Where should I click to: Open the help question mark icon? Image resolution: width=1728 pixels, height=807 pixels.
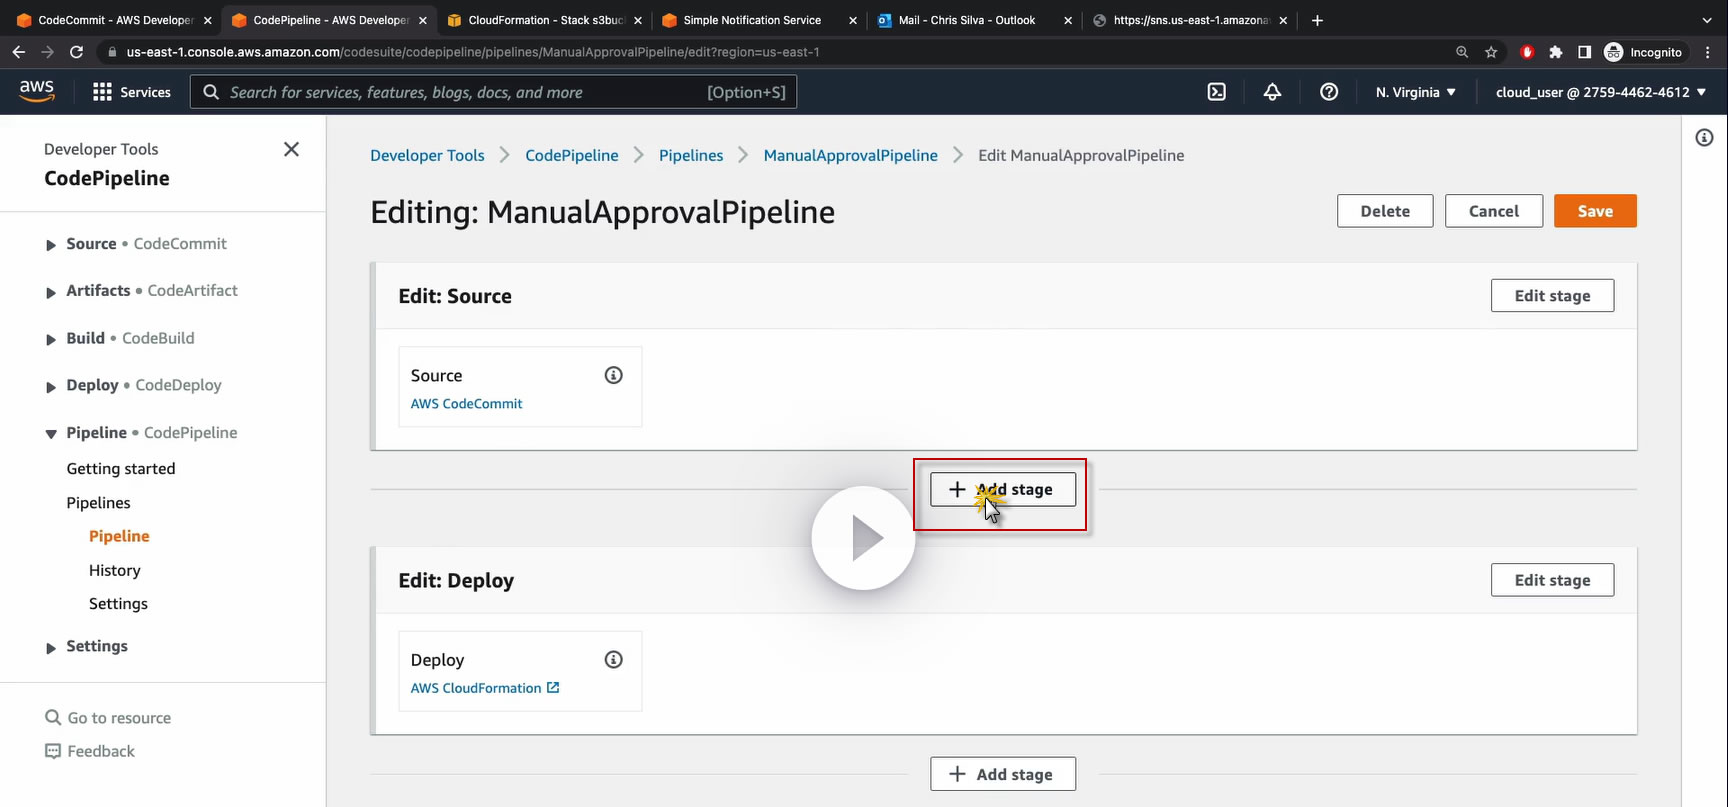pos(1328,92)
